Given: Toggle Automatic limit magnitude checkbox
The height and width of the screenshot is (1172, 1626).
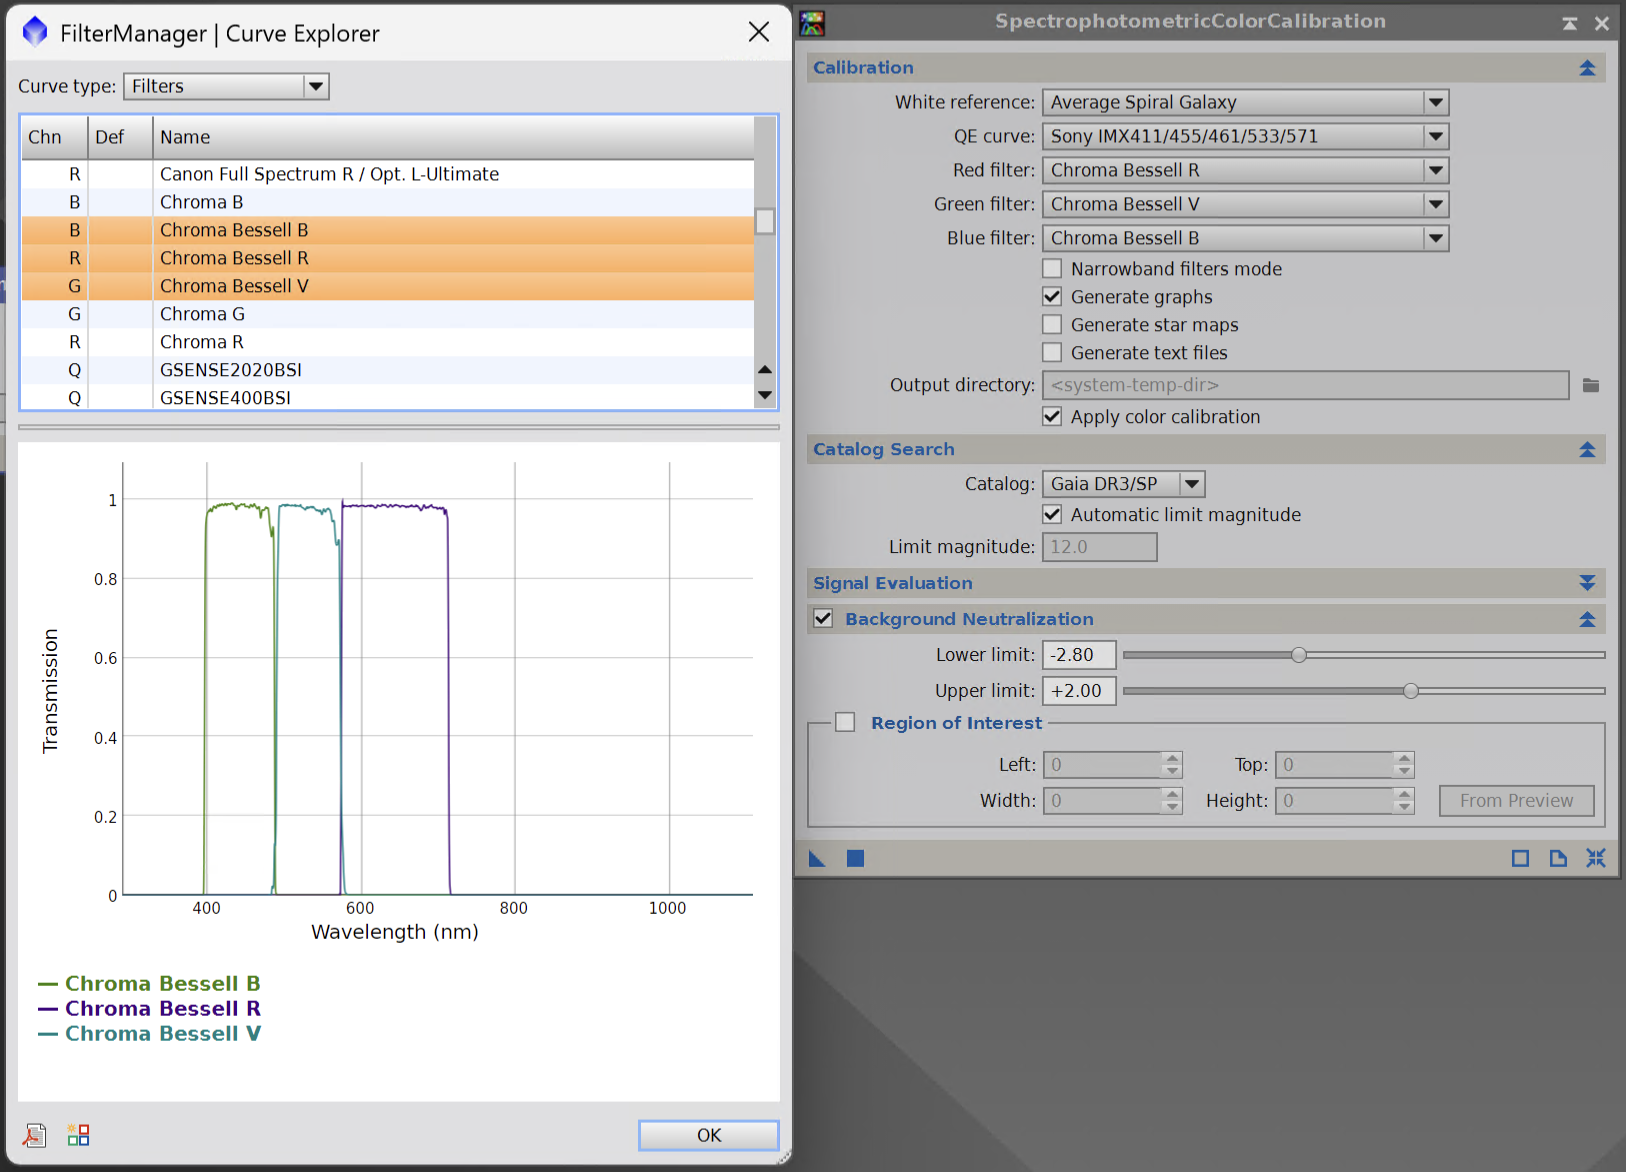Looking at the screenshot, I should coord(1052,514).
